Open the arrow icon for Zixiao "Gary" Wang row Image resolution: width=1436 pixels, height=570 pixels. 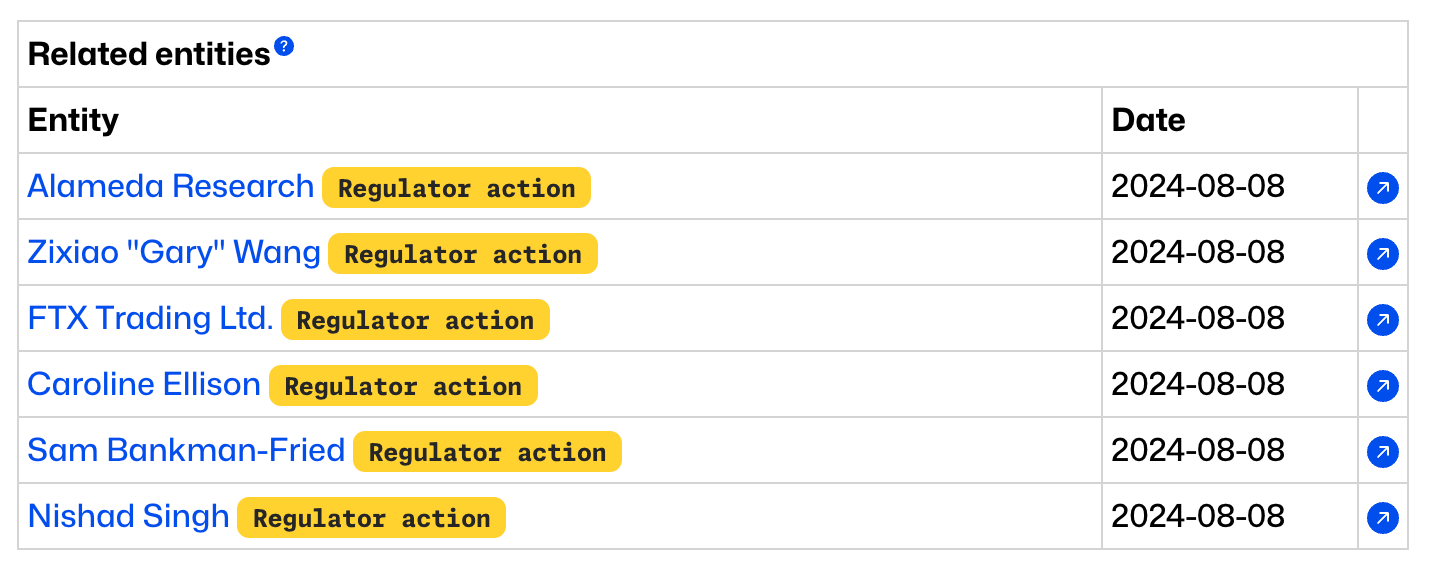click(x=1382, y=254)
